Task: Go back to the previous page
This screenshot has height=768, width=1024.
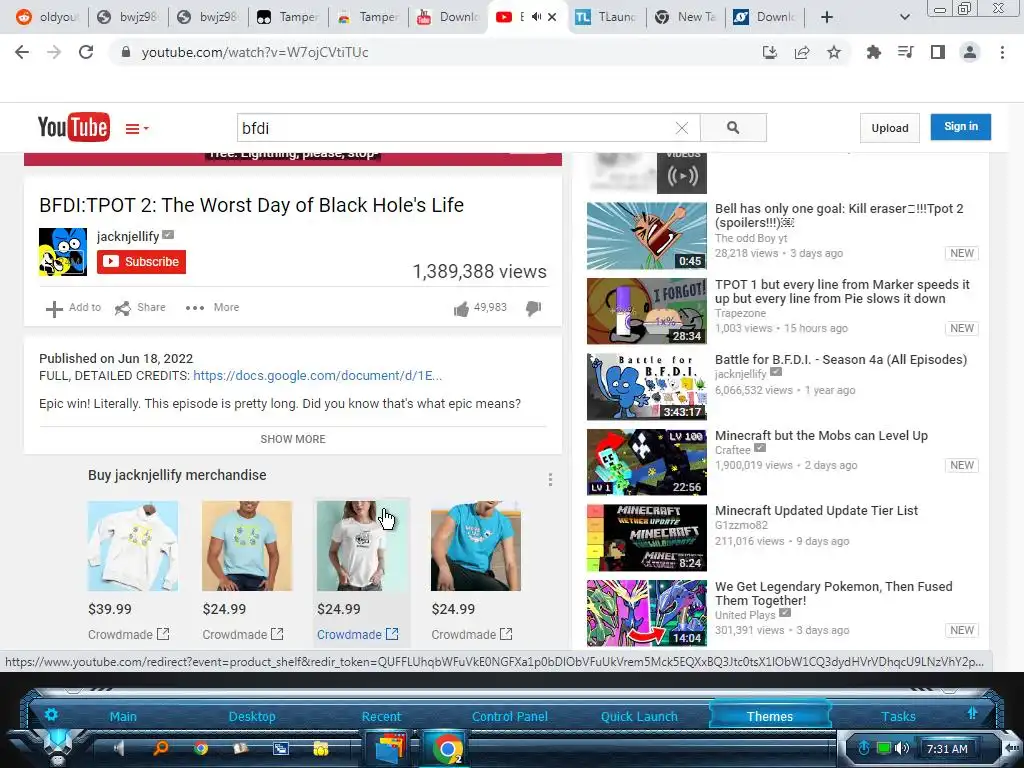Action: coord(22,52)
